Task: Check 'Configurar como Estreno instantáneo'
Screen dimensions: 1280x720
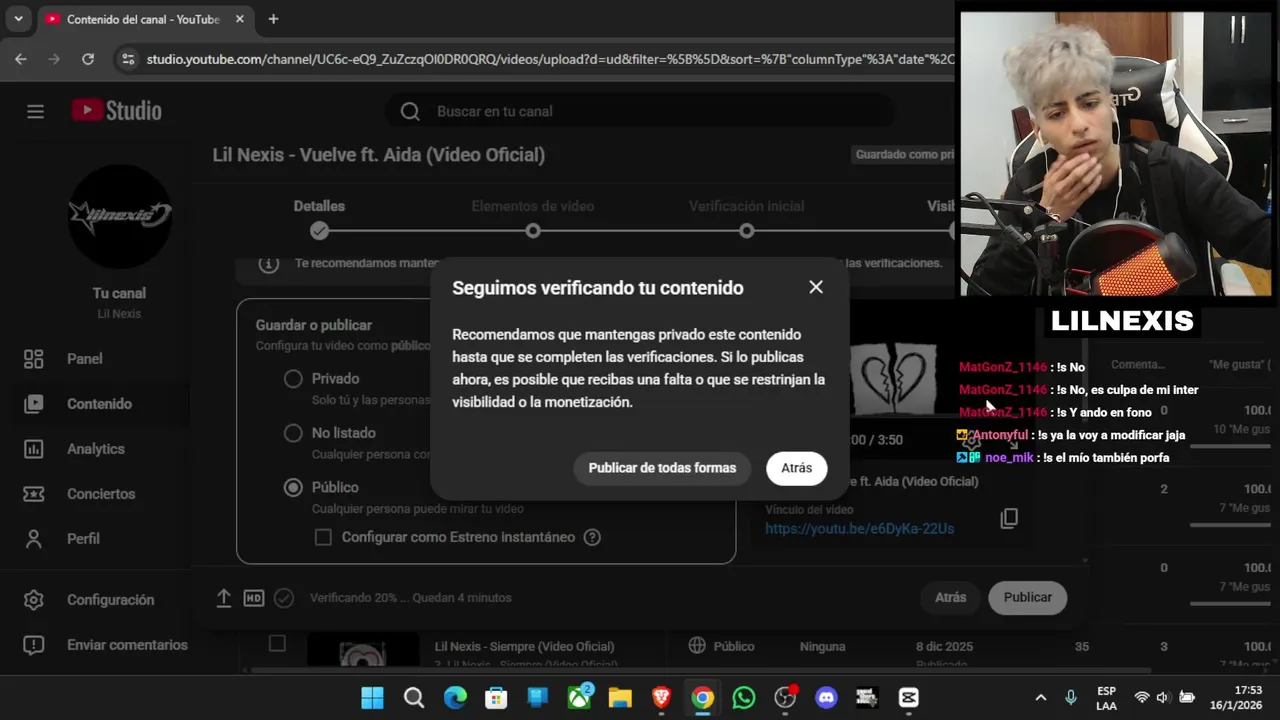Action: point(323,537)
